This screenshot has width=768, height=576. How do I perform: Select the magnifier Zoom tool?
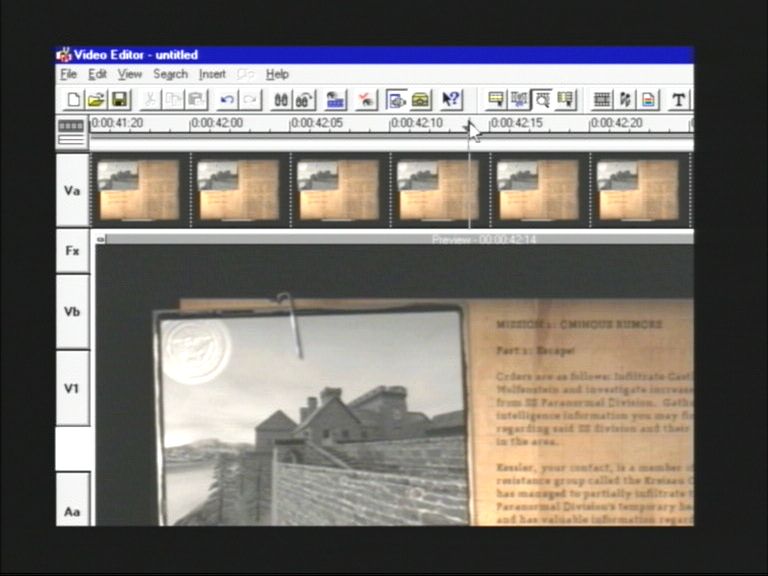tap(542, 100)
